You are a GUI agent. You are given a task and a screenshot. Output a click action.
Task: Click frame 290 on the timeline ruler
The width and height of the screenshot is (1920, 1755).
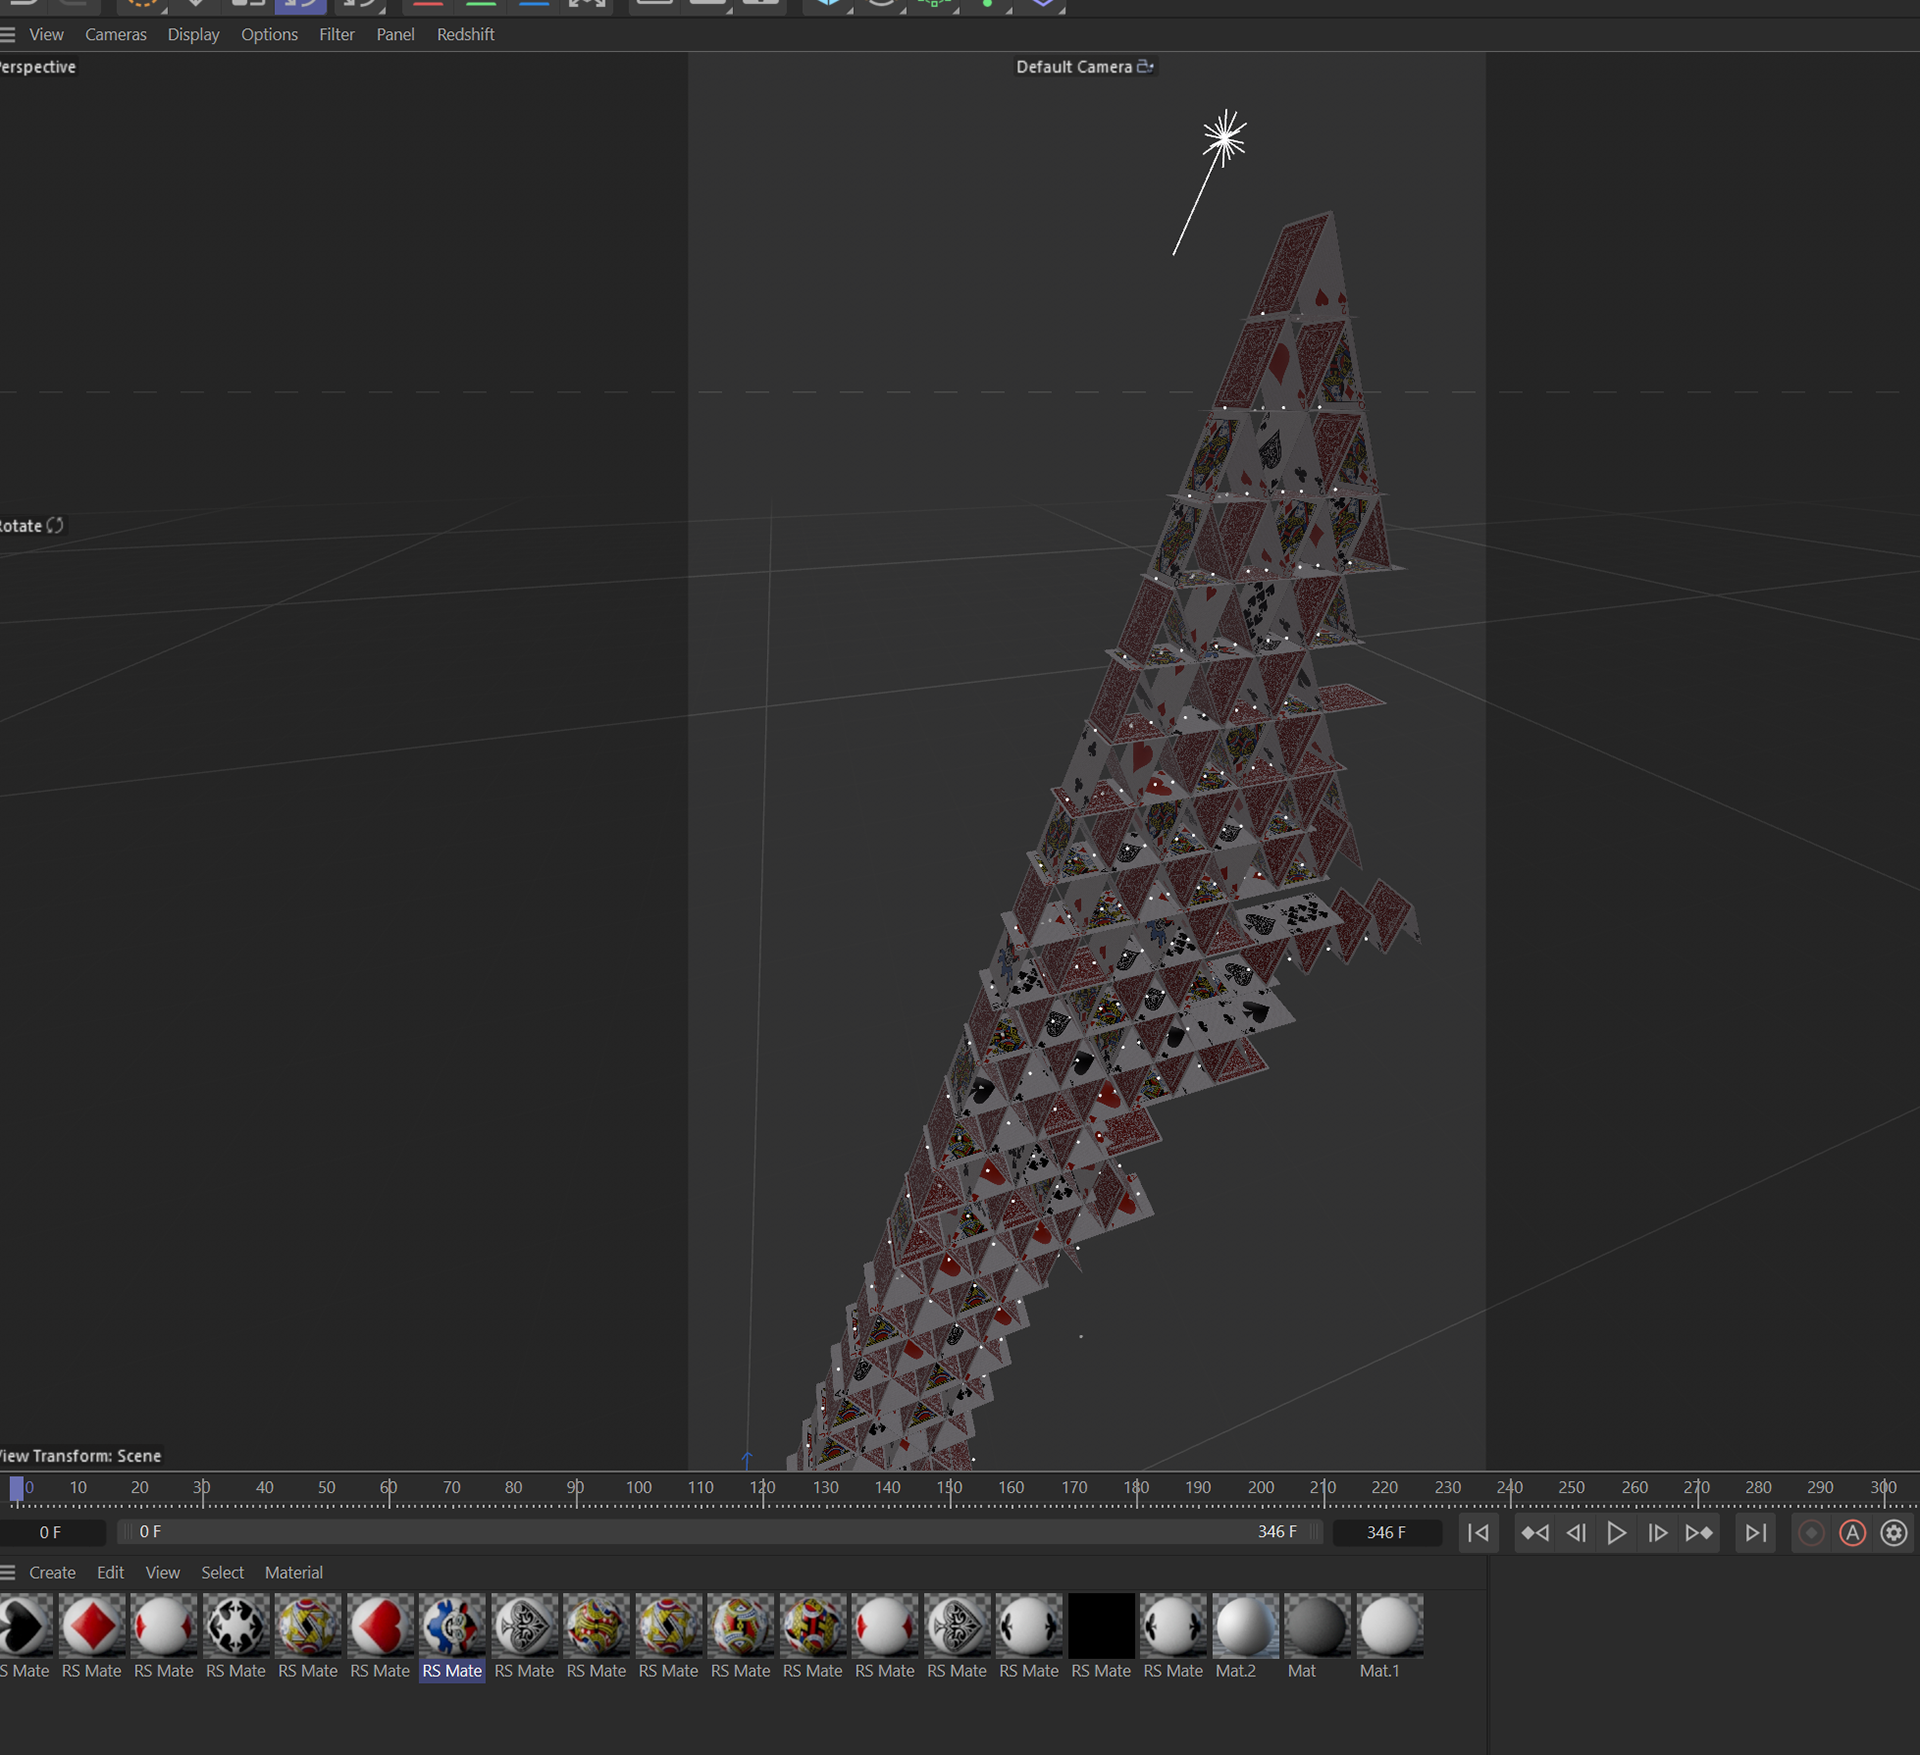(1820, 1488)
